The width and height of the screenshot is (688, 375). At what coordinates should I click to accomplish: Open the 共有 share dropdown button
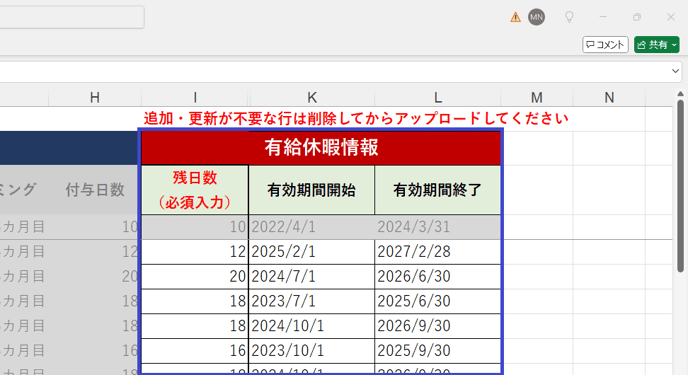point(656,45)
